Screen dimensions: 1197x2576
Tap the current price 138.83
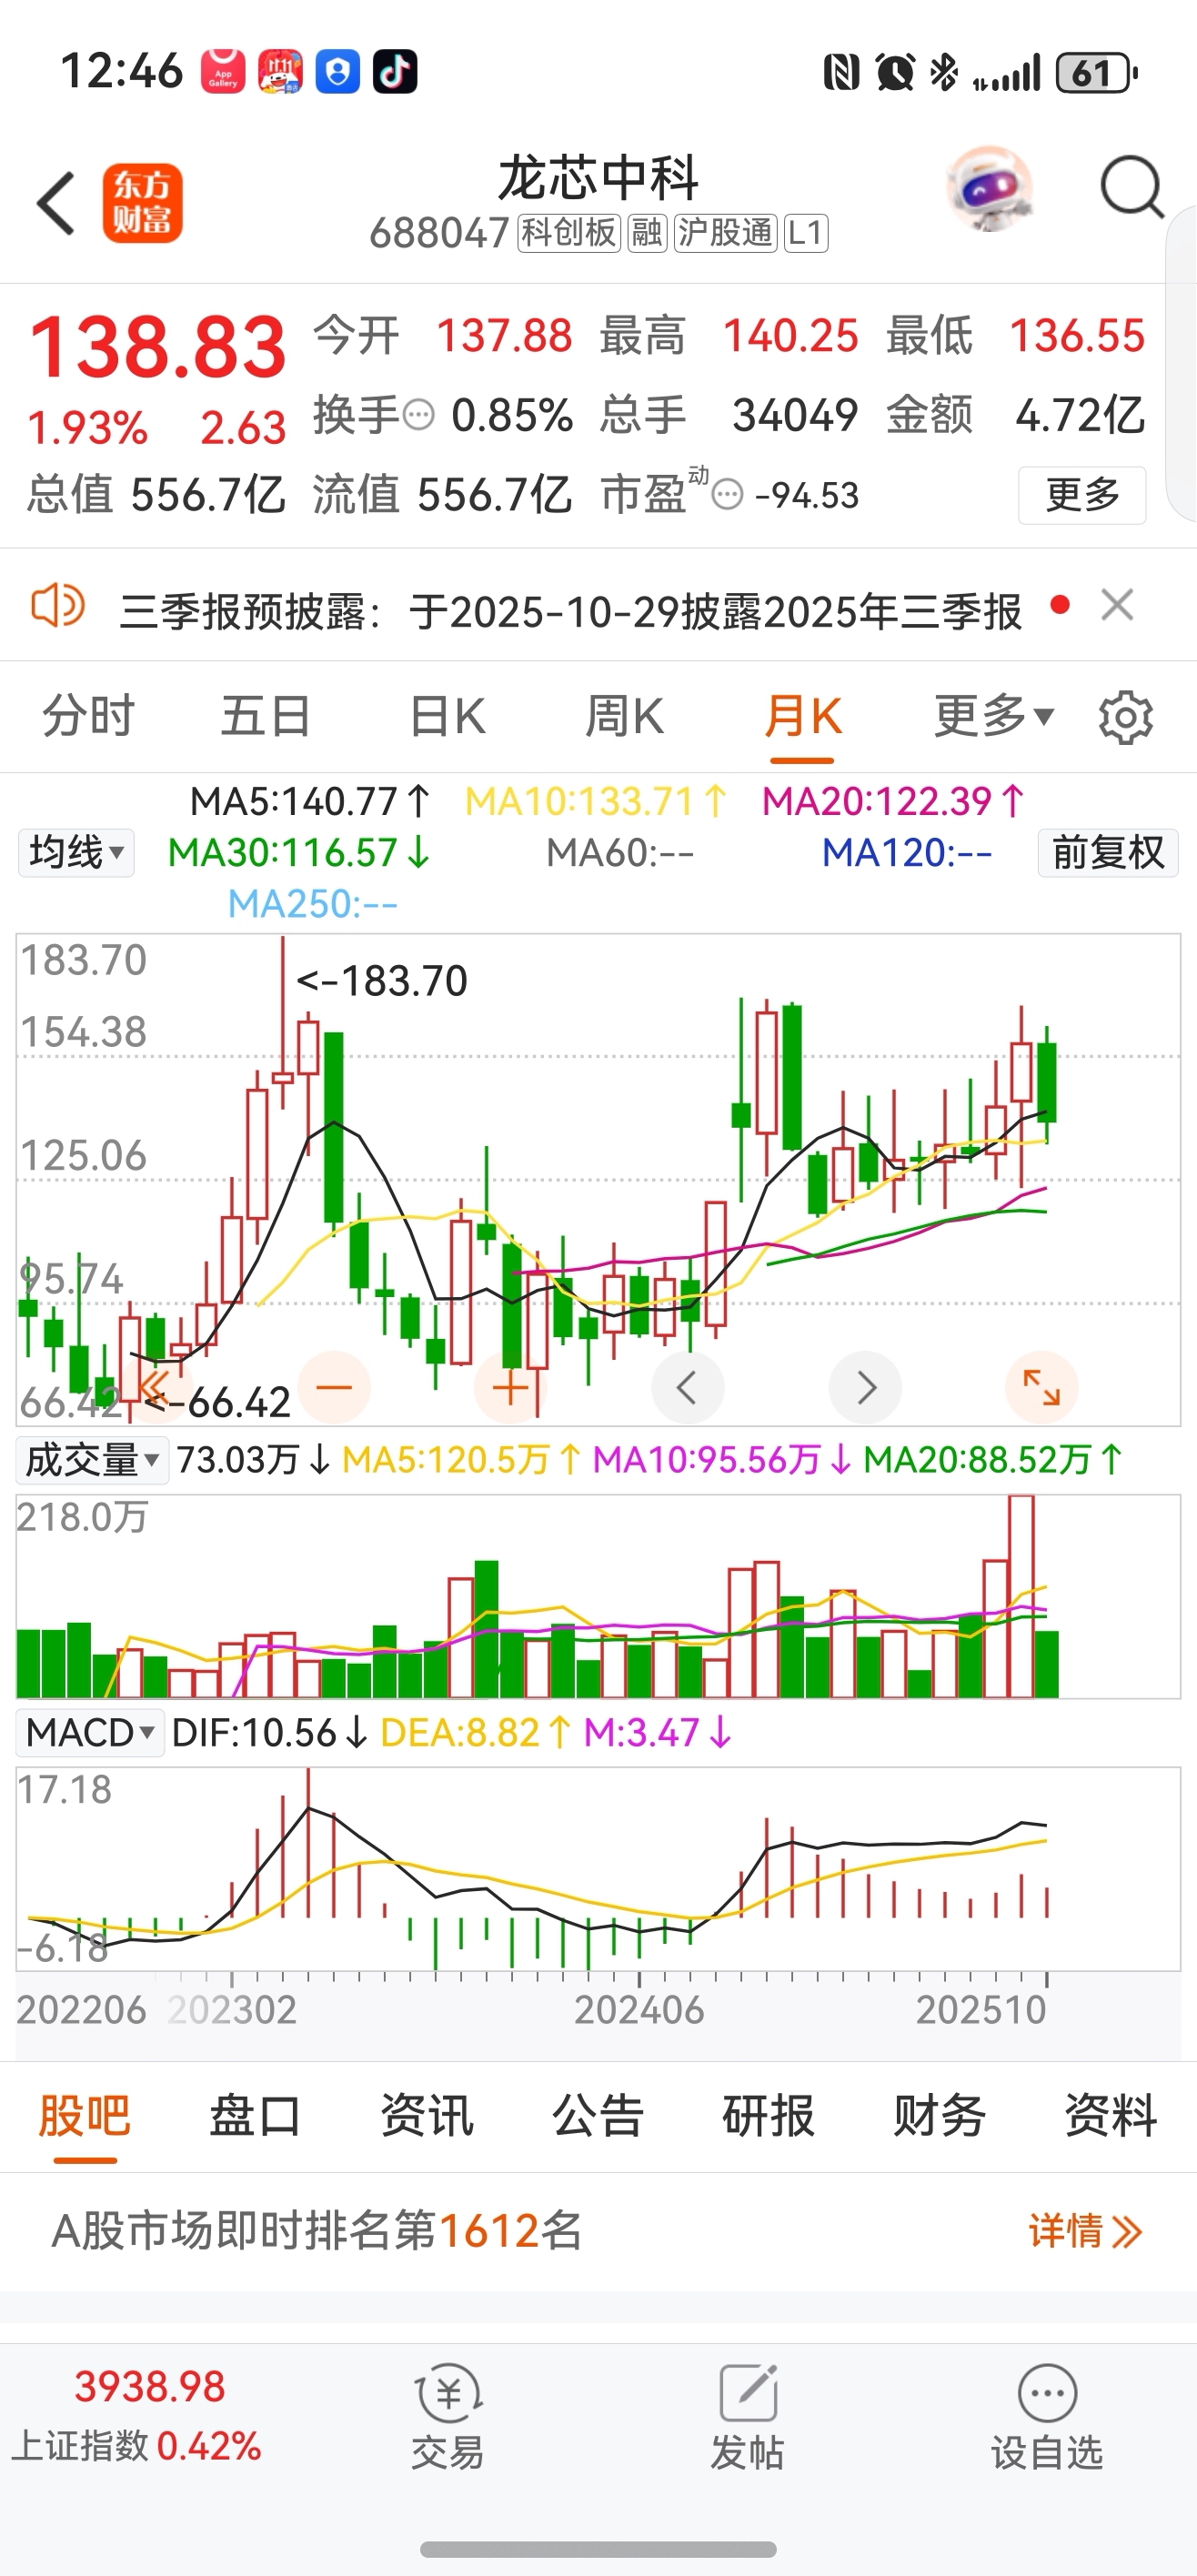point(158,347)
